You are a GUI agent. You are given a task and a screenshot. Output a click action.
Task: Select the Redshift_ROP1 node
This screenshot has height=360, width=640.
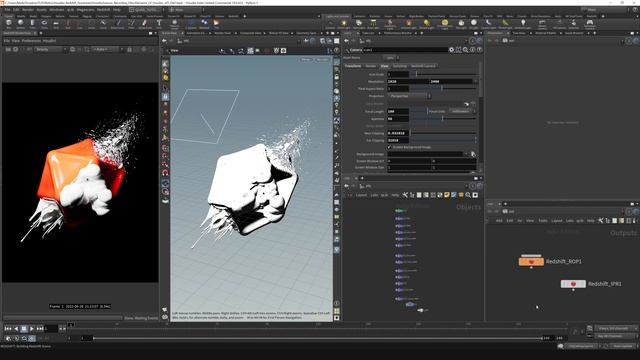(531, 261)
